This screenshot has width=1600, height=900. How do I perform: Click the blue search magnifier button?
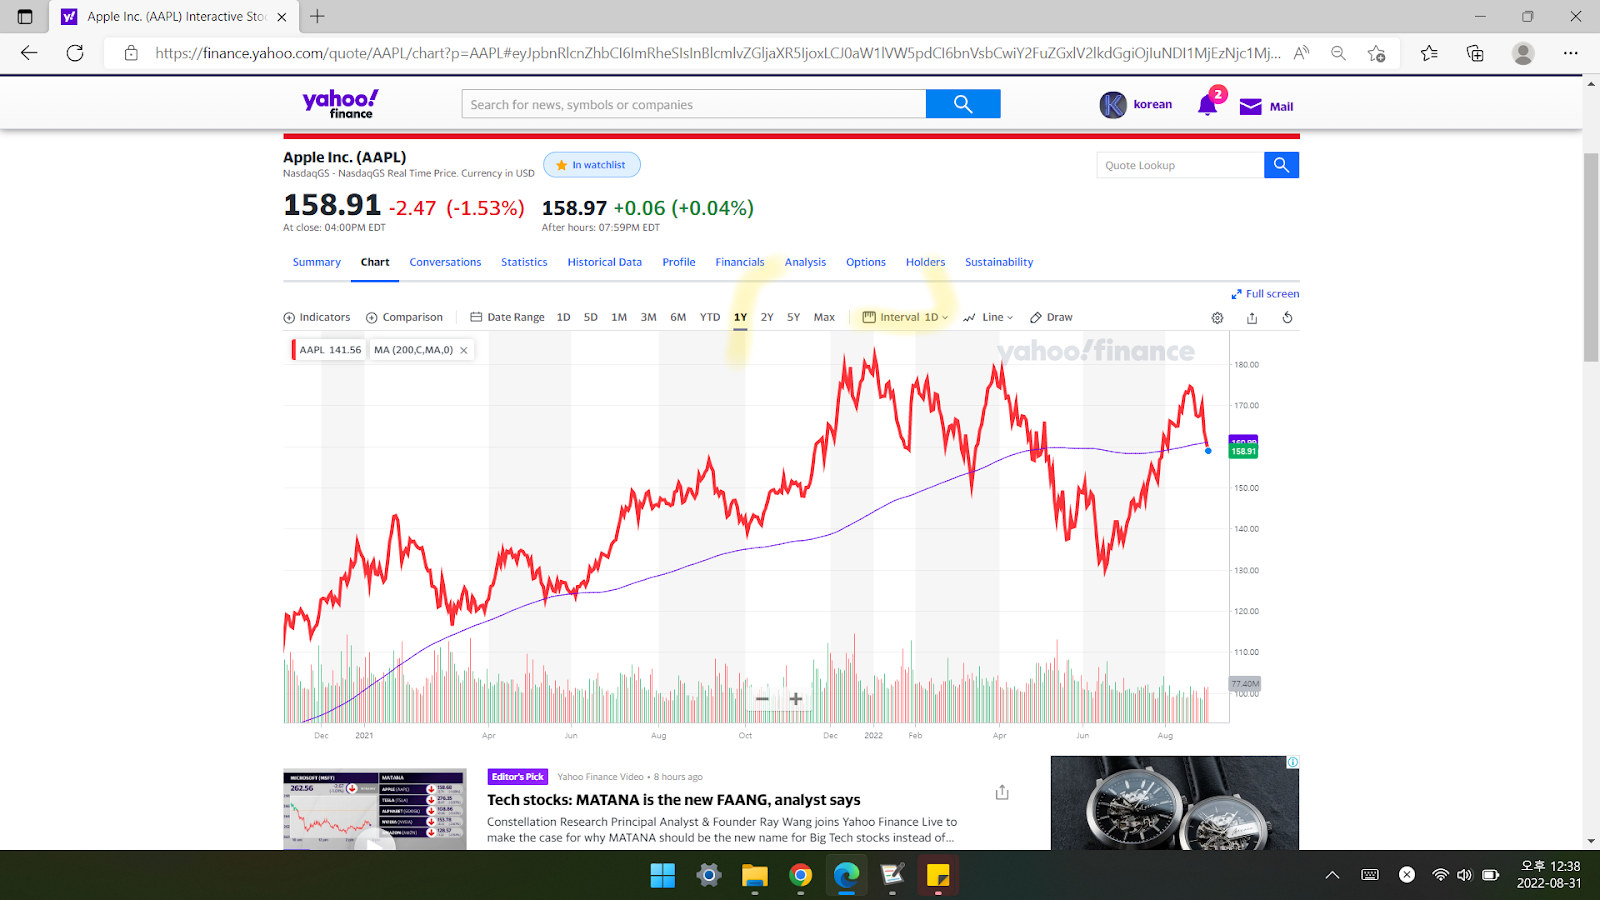(963, 104)
